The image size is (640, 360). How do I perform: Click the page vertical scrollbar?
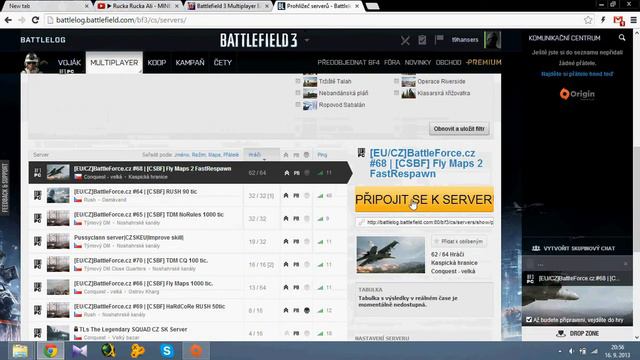(x=637, y=184)
